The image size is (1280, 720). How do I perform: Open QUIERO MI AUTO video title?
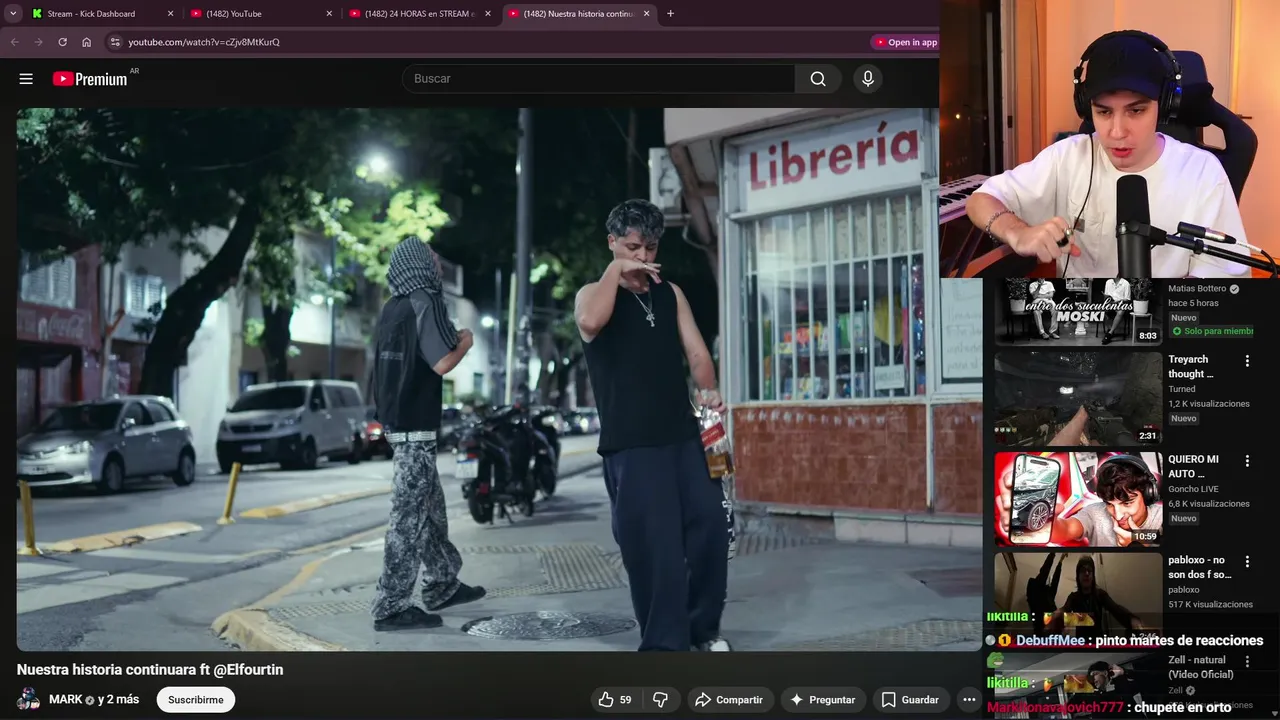pyautogui.click(x=1193, y=467)
